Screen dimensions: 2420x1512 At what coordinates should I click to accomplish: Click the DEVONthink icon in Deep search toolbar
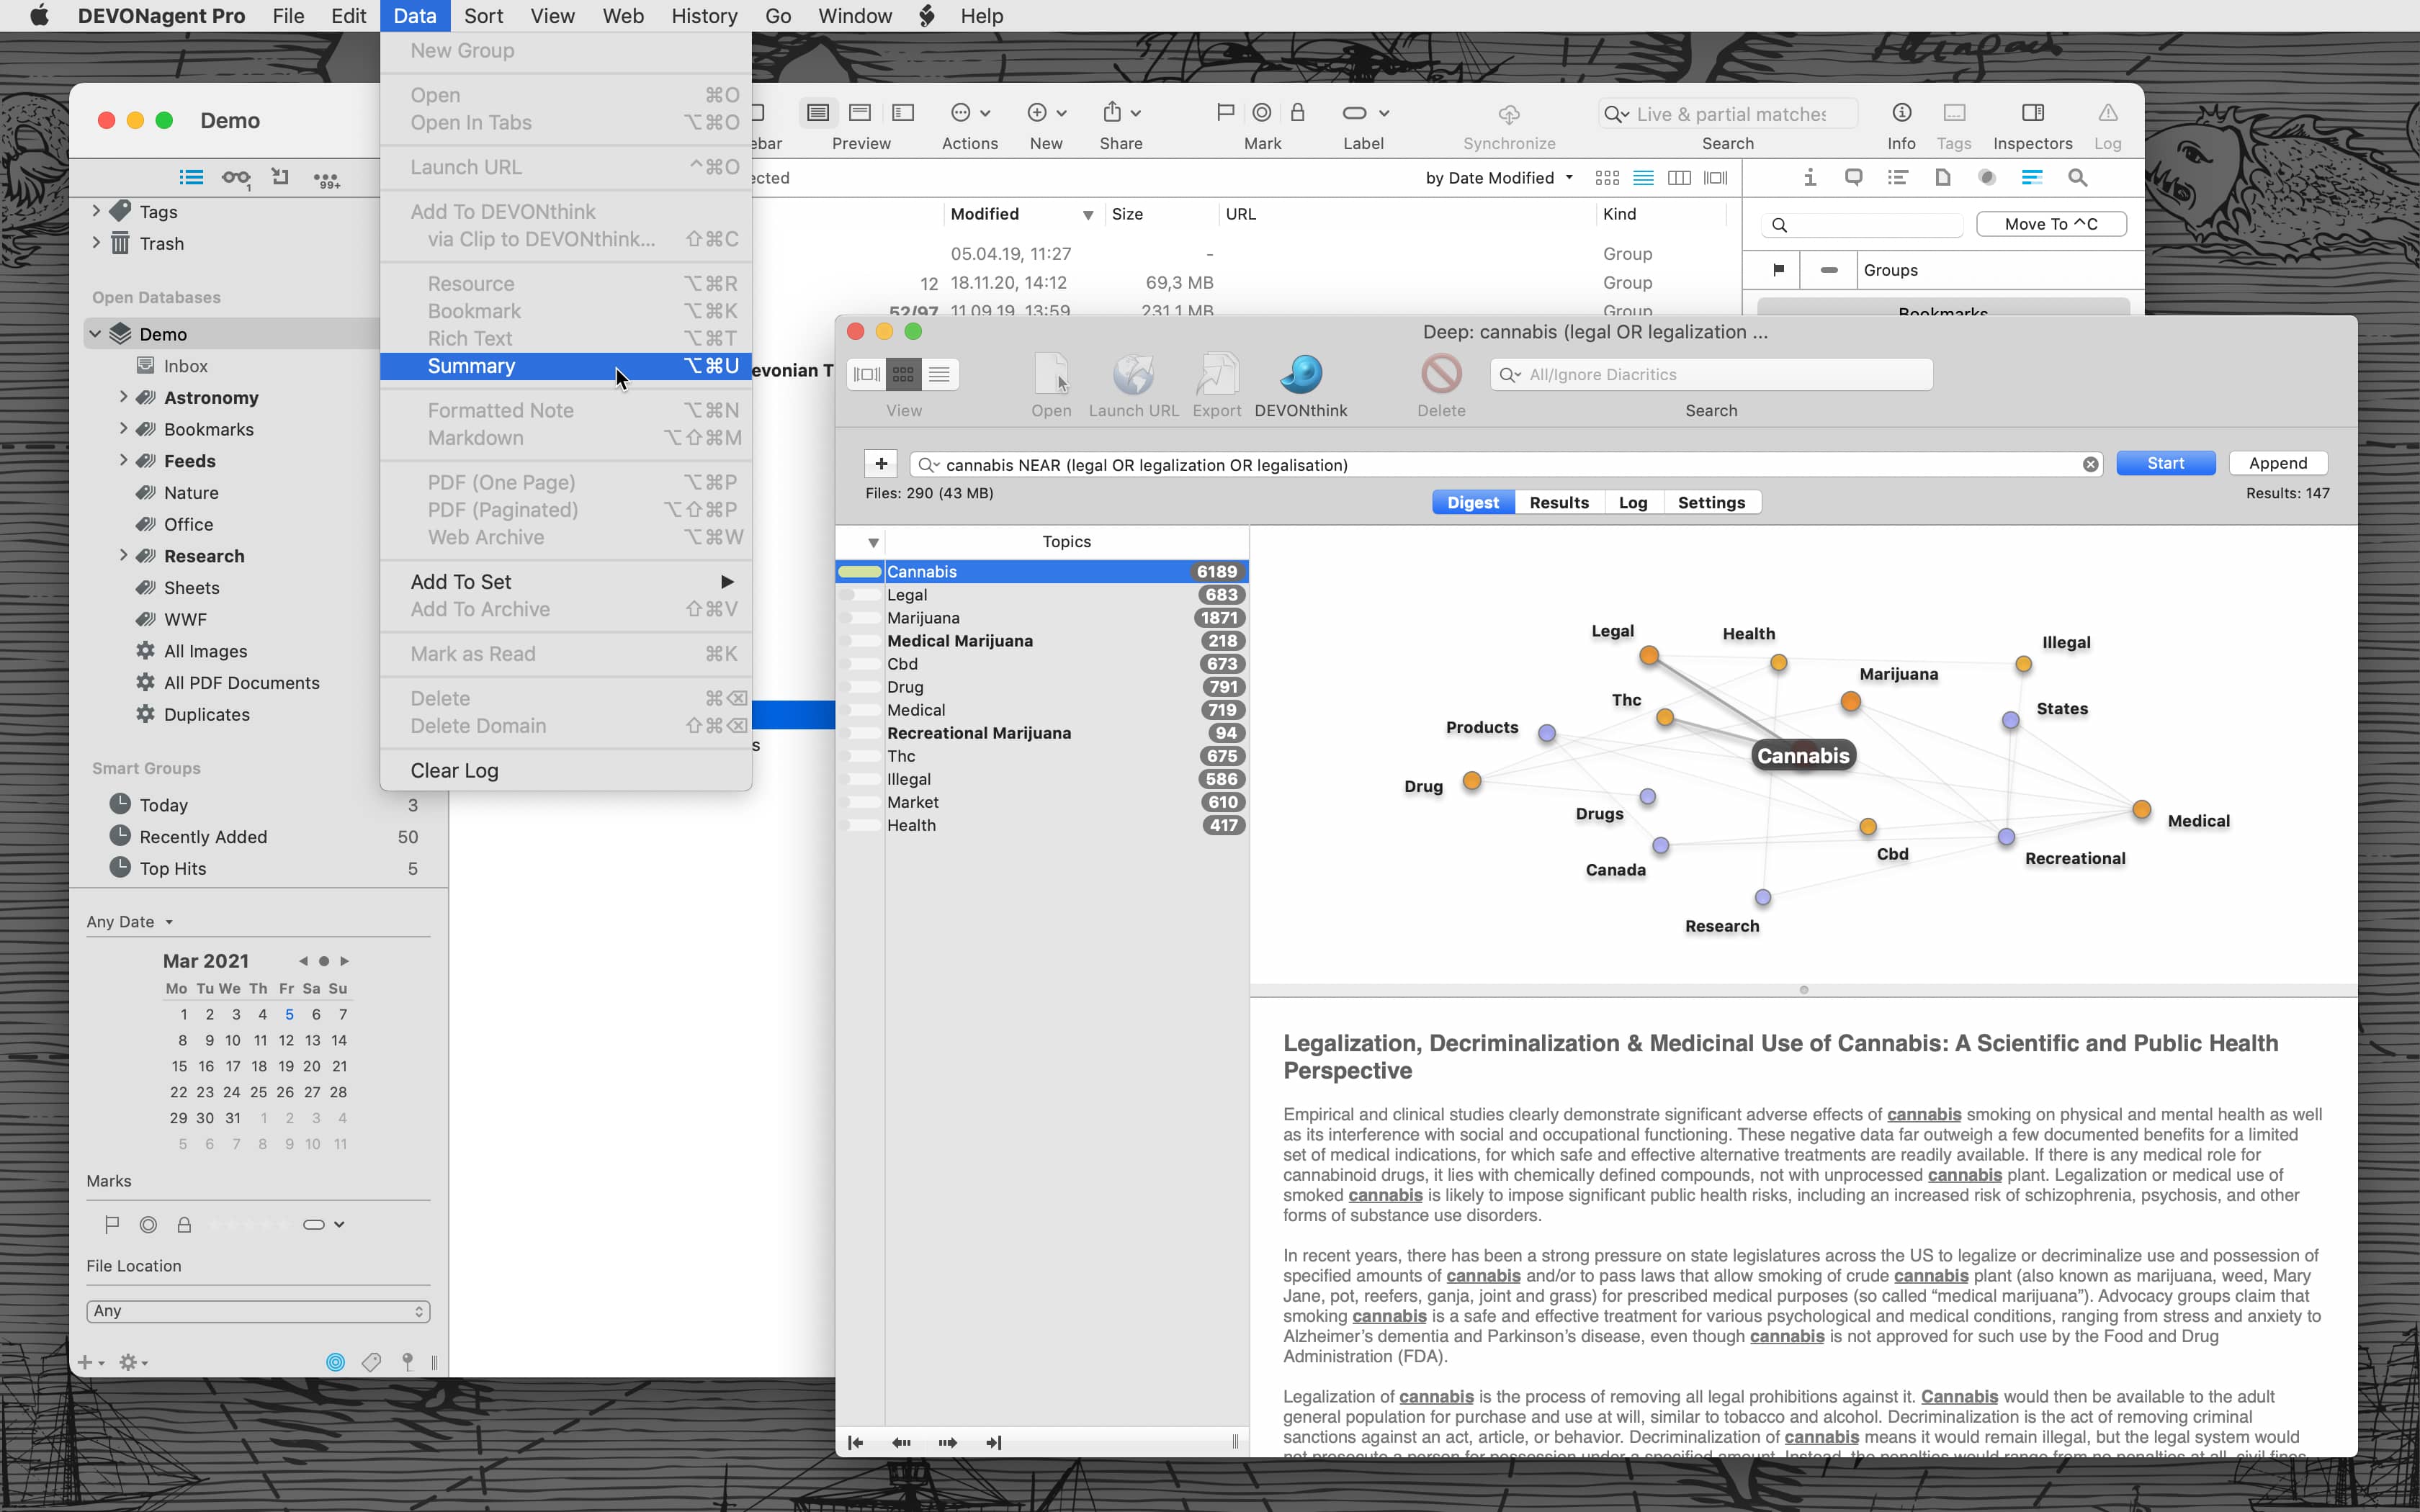(1300, 375)
